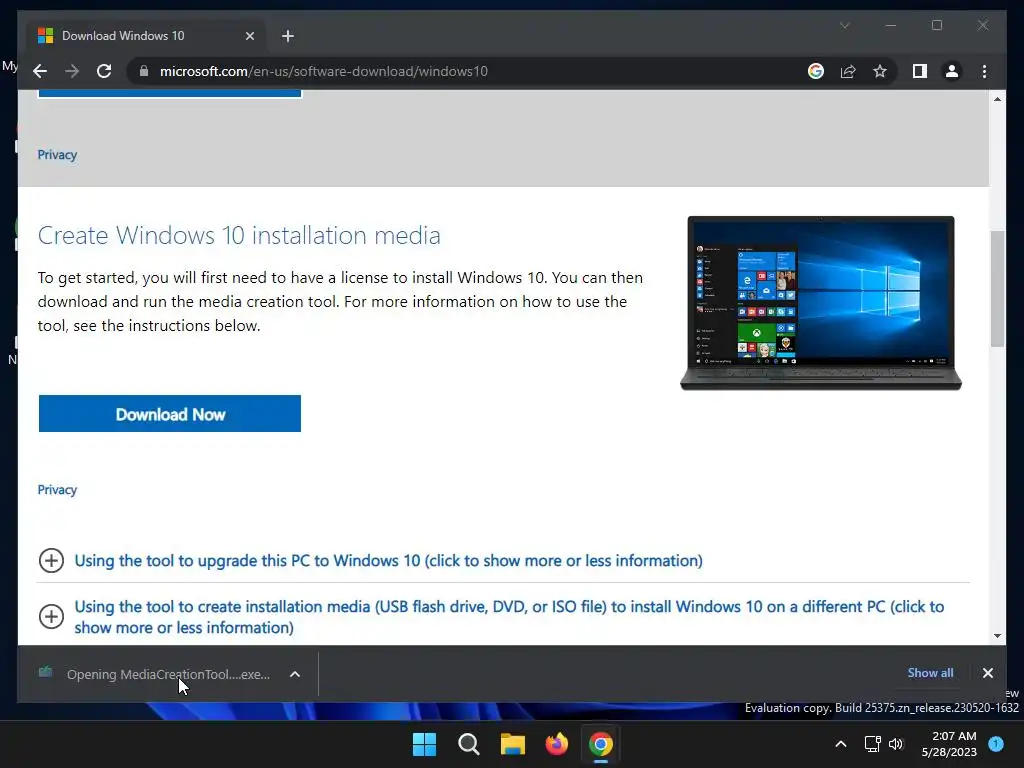1024x768 pixels.
Task: Open Google icon in address bar
Action: point(816,71)
